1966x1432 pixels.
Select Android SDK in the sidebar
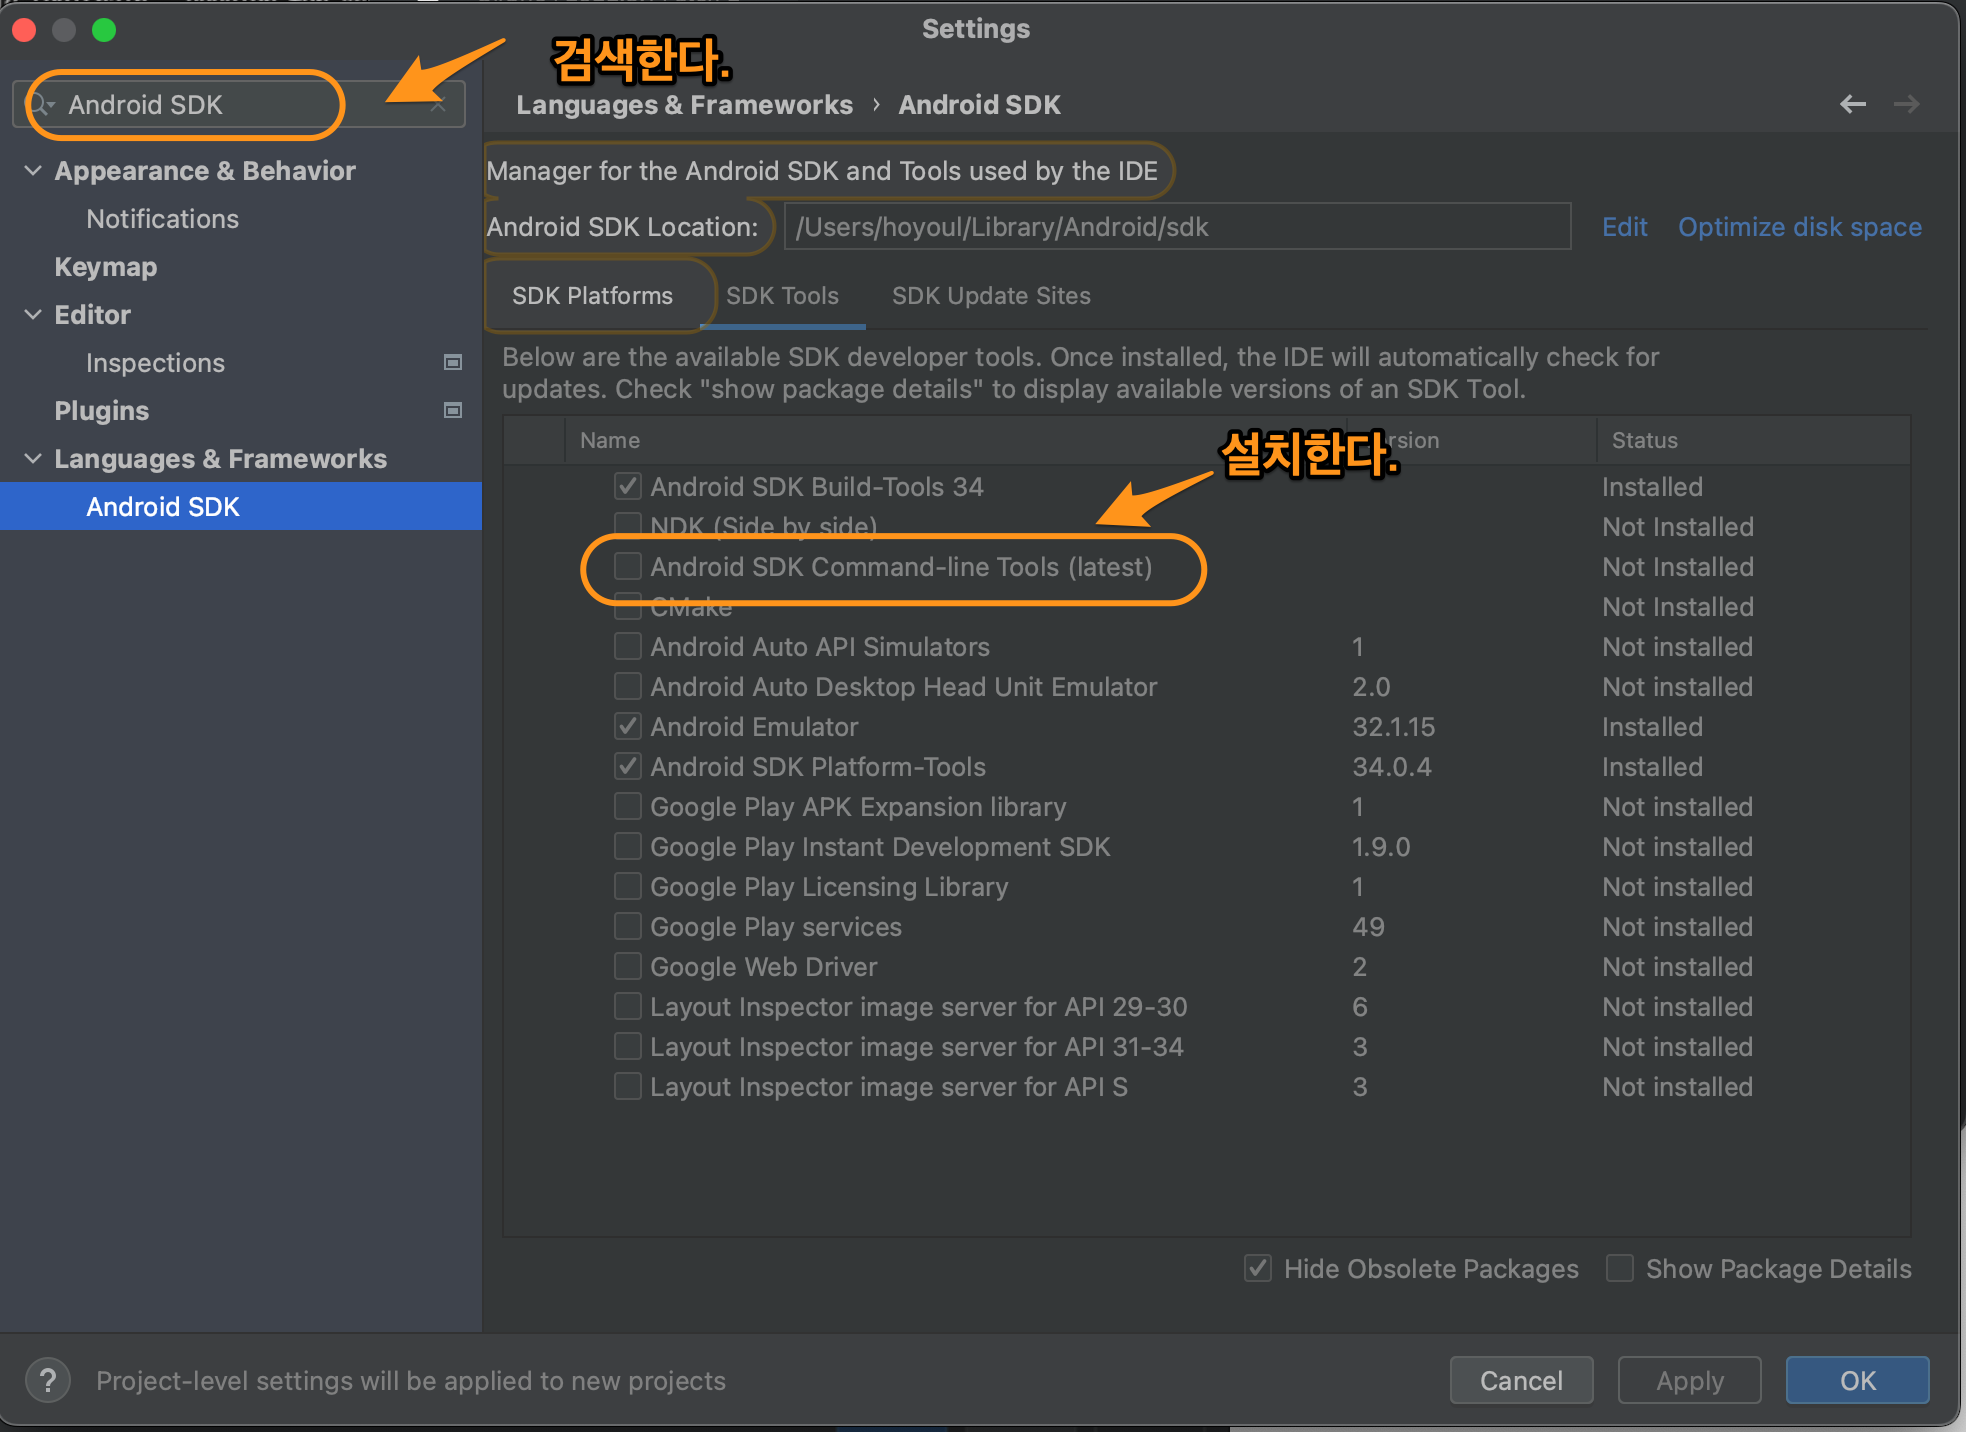coord(163,506)
